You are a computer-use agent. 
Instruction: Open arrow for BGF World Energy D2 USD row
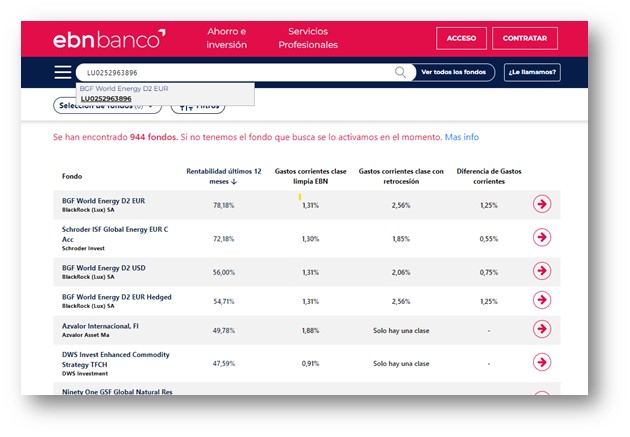pos(542,271)
